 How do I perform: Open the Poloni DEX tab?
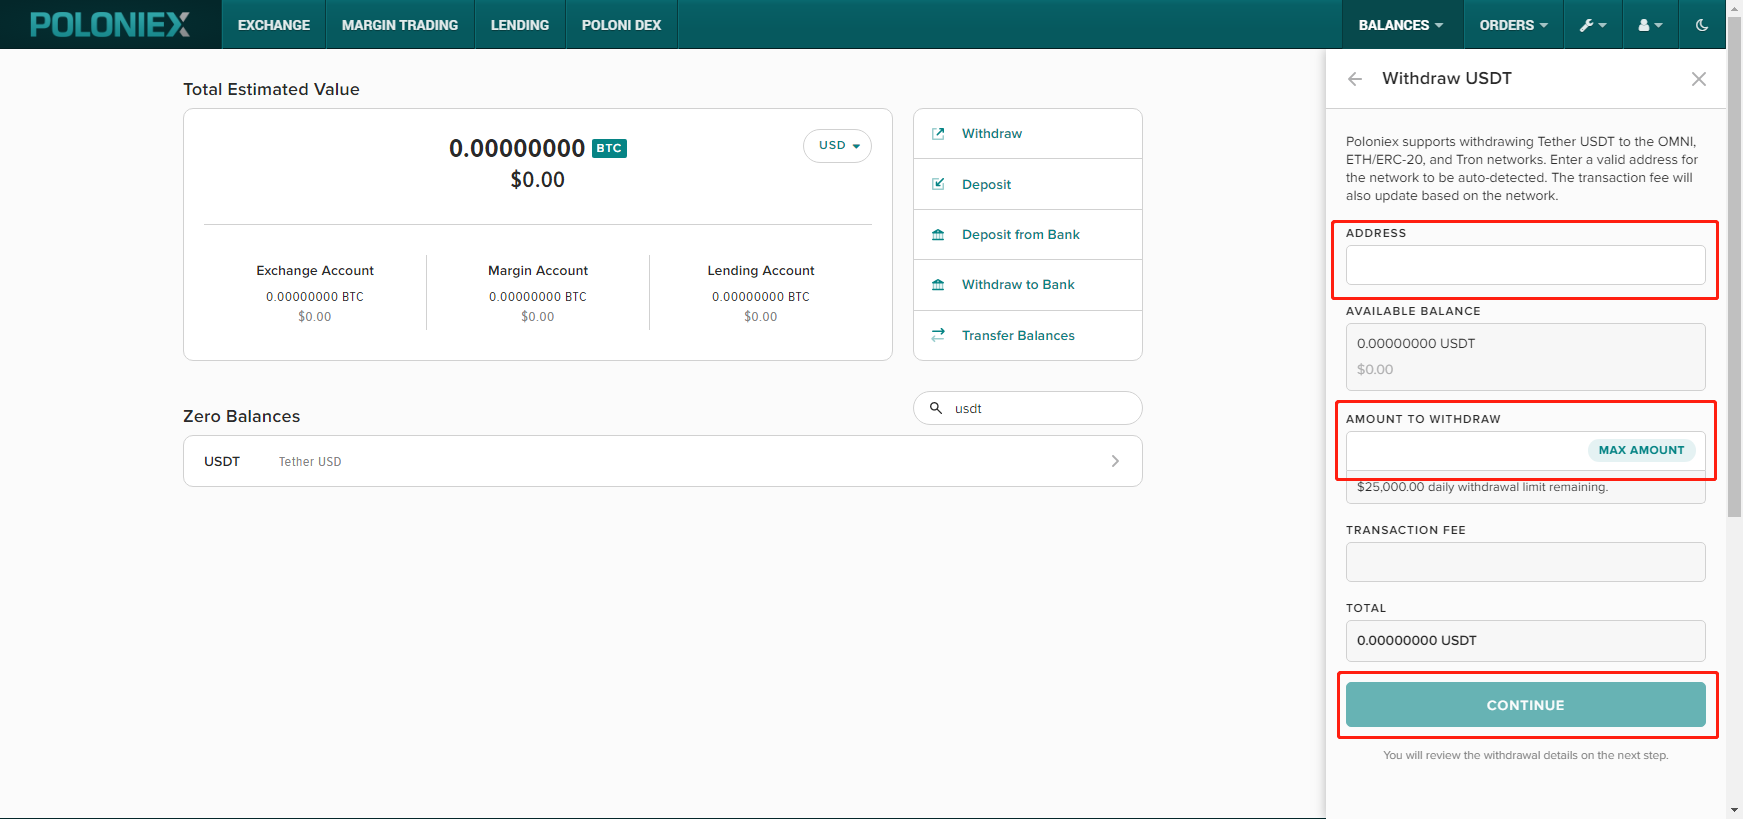[622, 24]
